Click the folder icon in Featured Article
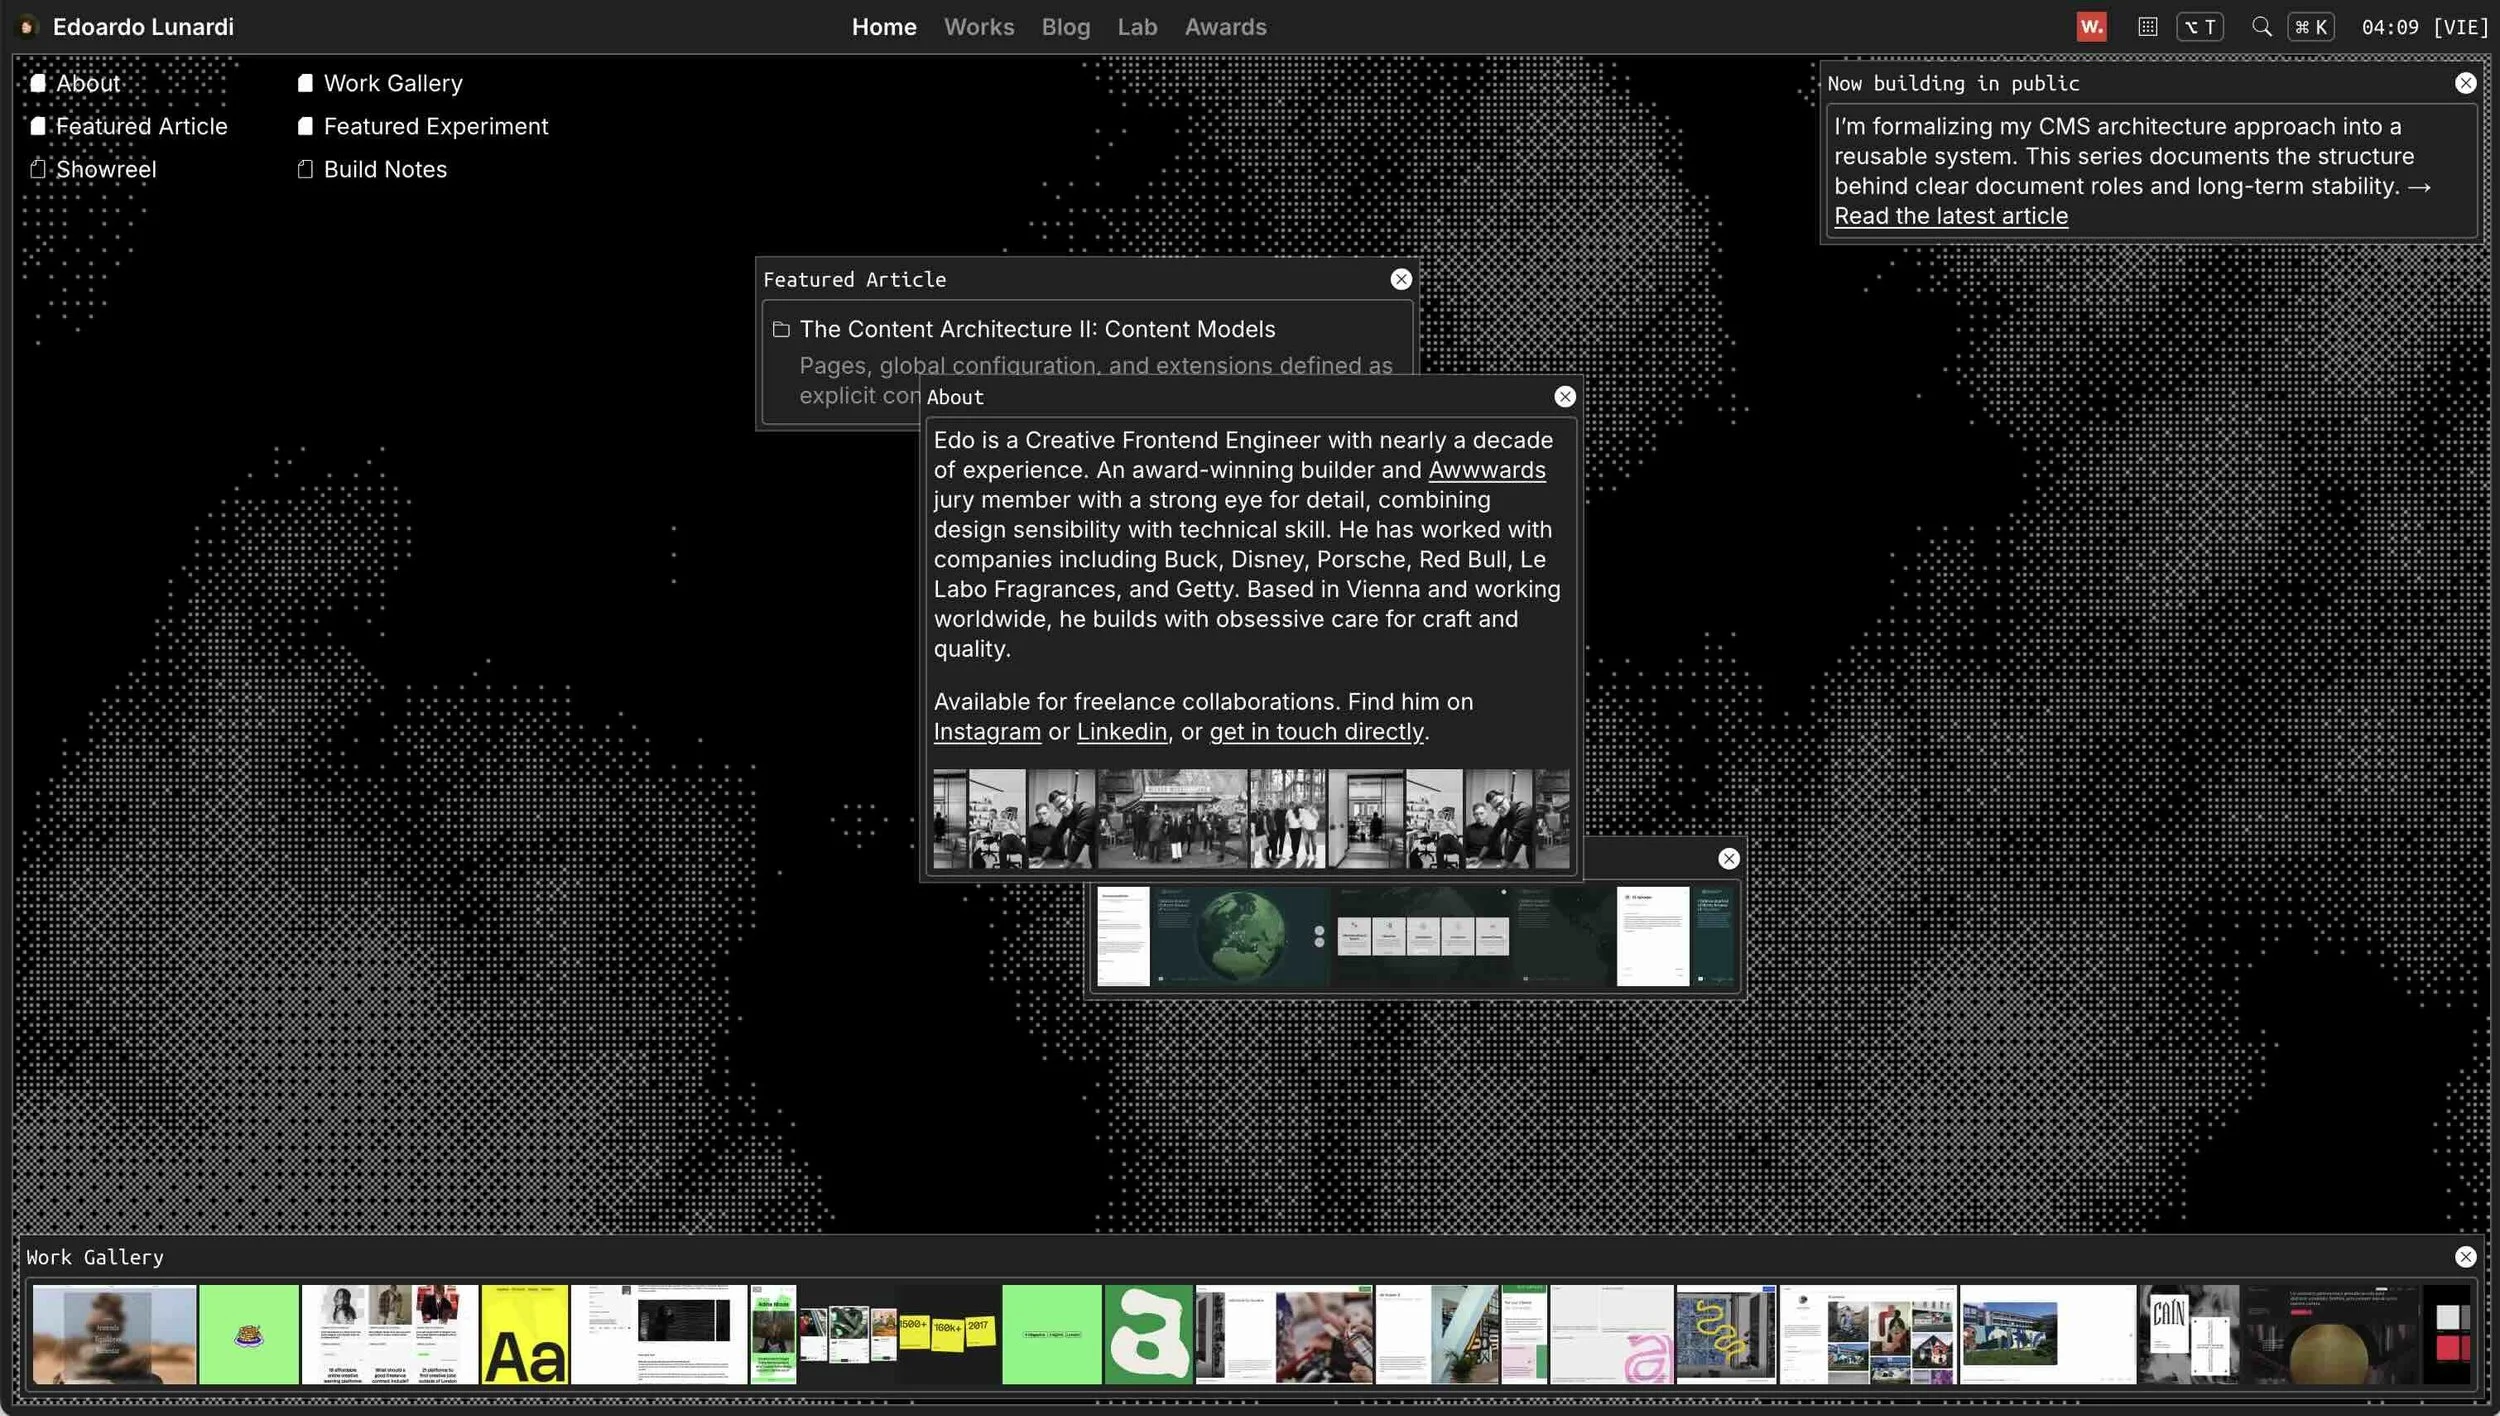This screenshot has width=2500, height=1416. coord(781,329)
